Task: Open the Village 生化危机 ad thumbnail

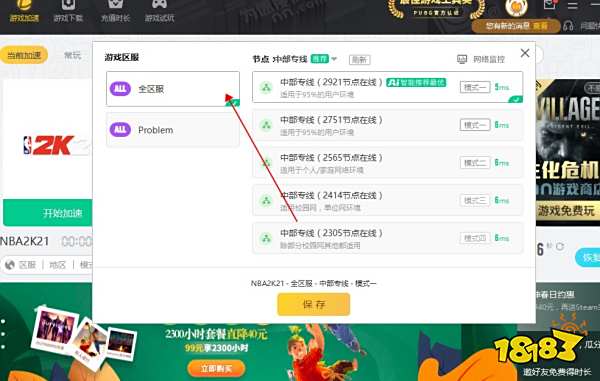Action: pyautogui.click(x=568, y=152)
